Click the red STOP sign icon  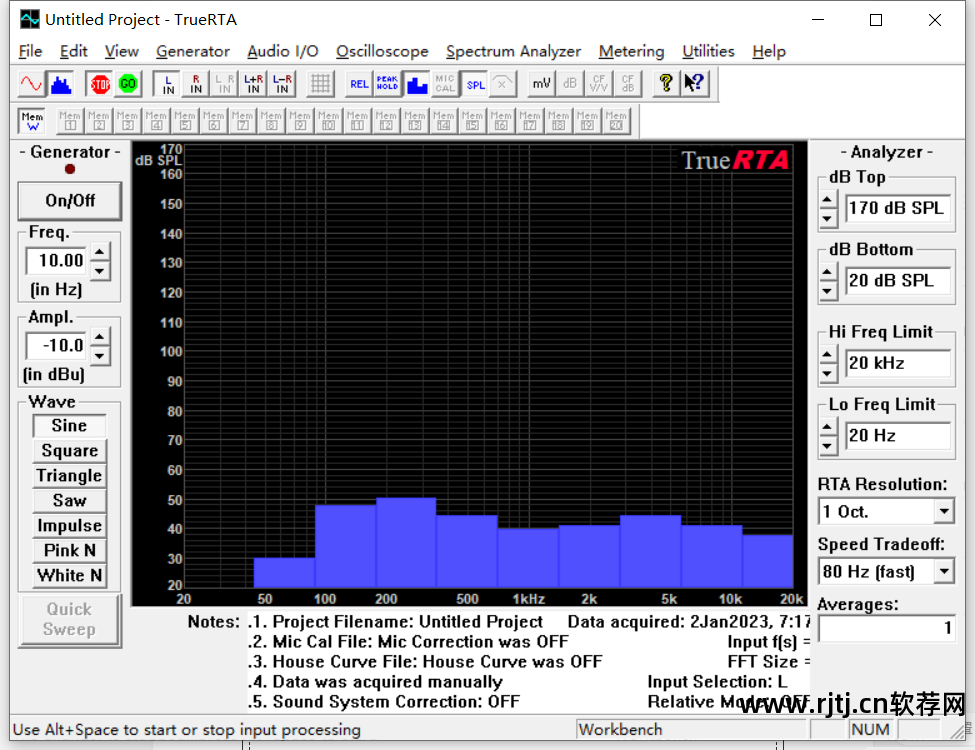99,83
